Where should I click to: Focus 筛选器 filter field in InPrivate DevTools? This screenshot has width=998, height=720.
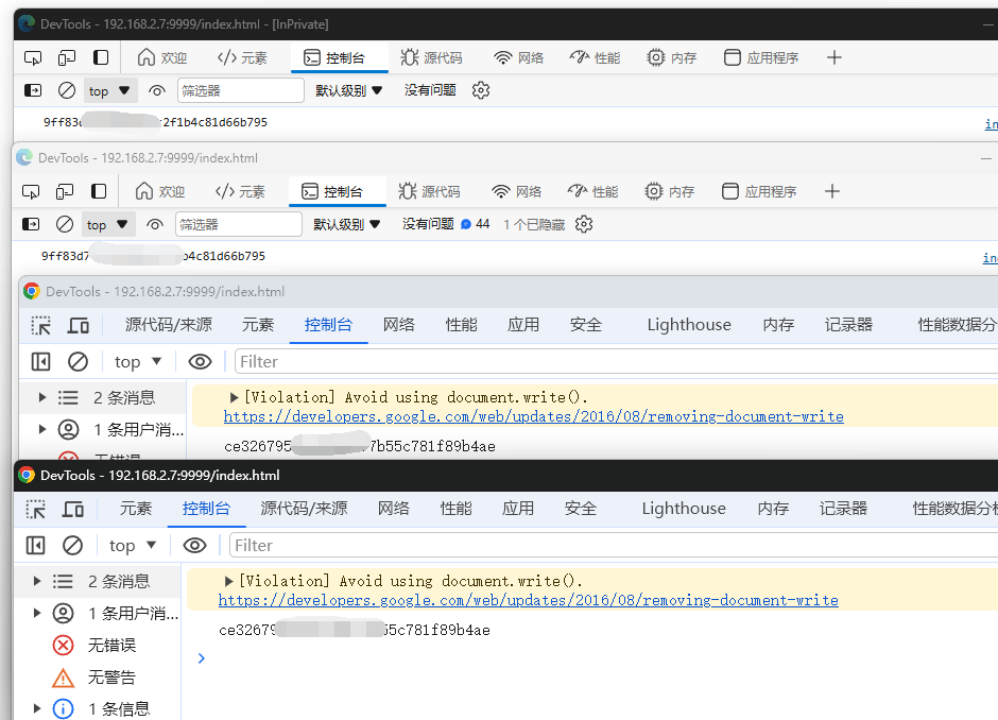241,90
